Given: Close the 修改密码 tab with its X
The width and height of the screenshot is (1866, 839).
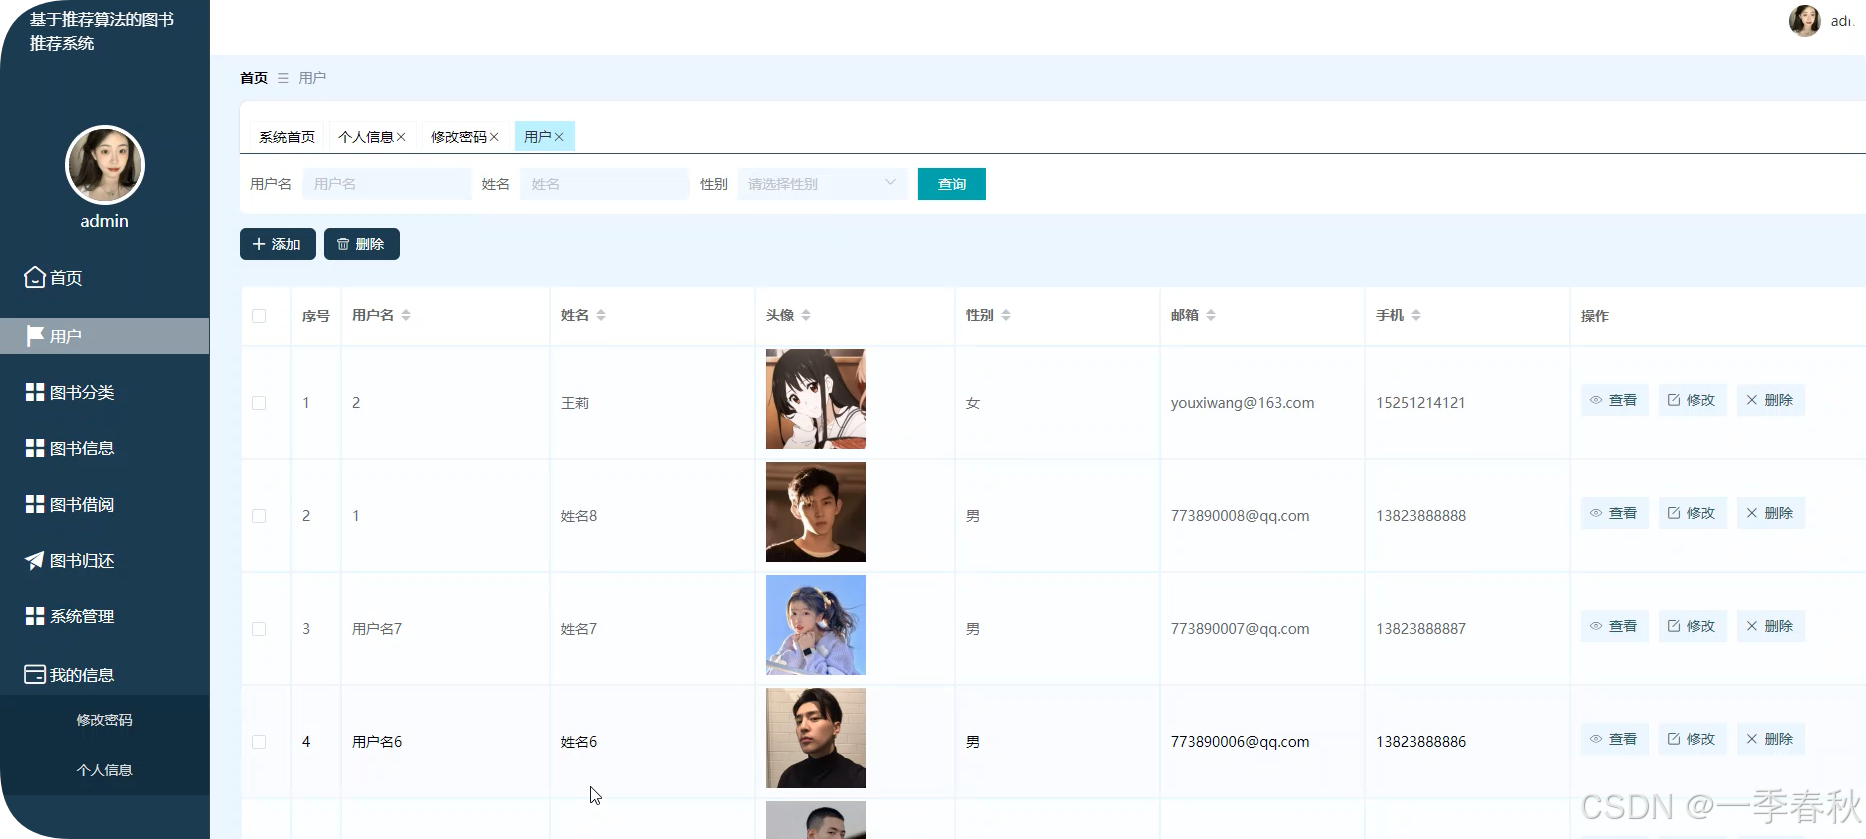Looking at the screenshot, I should [494, 137].
